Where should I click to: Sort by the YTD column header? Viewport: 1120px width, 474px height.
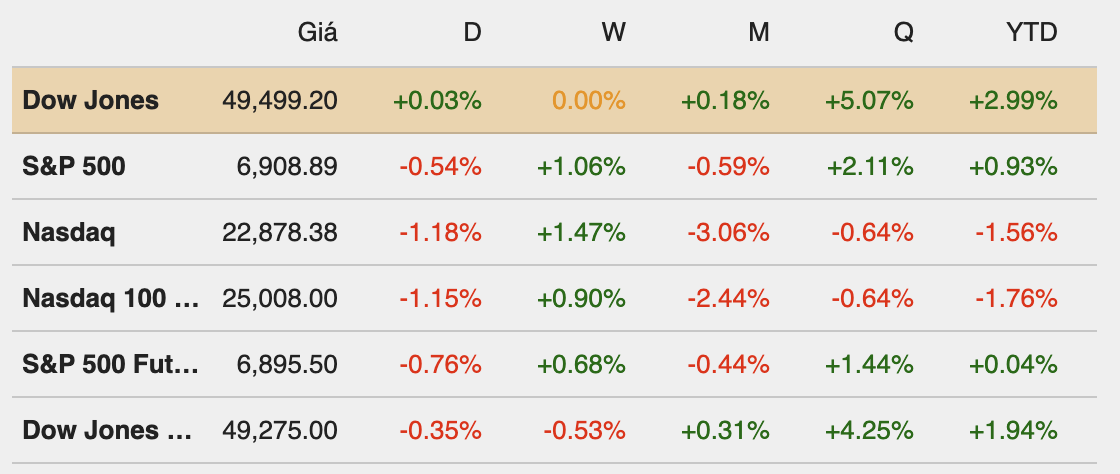1031,32
